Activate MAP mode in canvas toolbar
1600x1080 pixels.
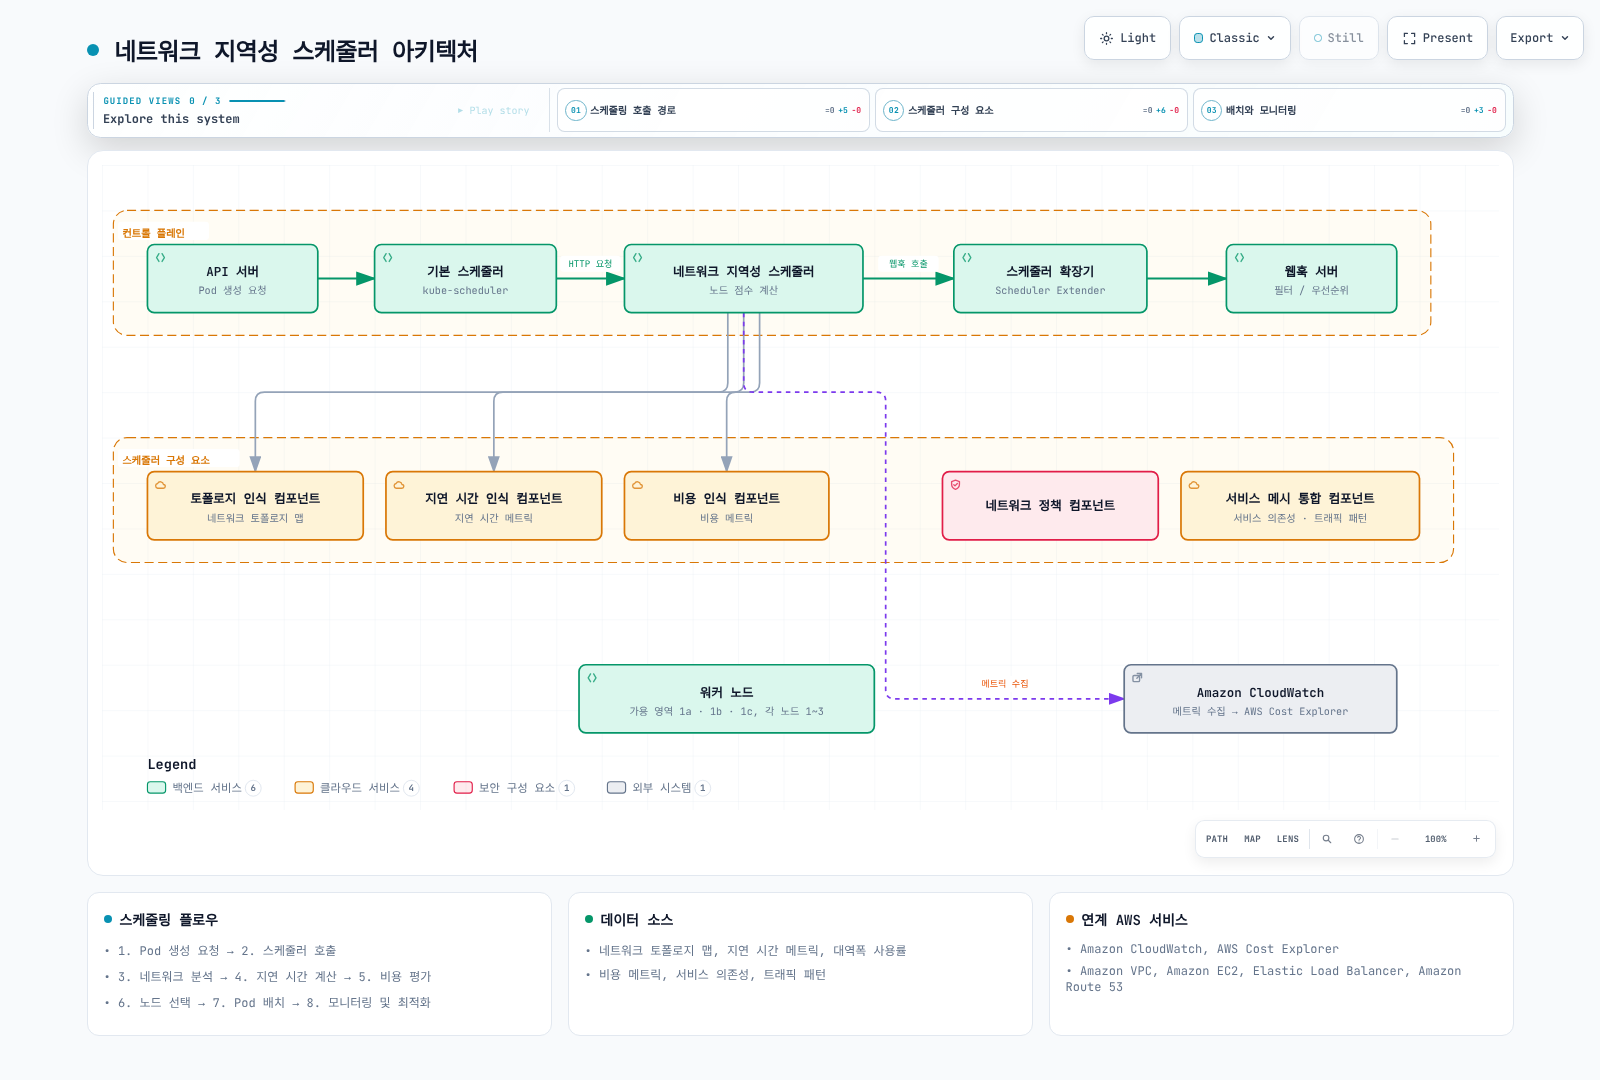[x=1252, y=839]
